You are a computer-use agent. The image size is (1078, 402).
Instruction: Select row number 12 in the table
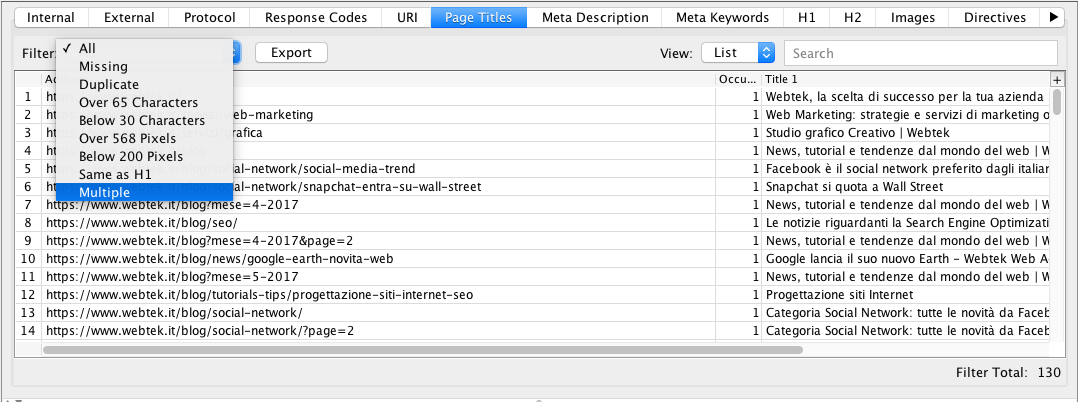28,295
